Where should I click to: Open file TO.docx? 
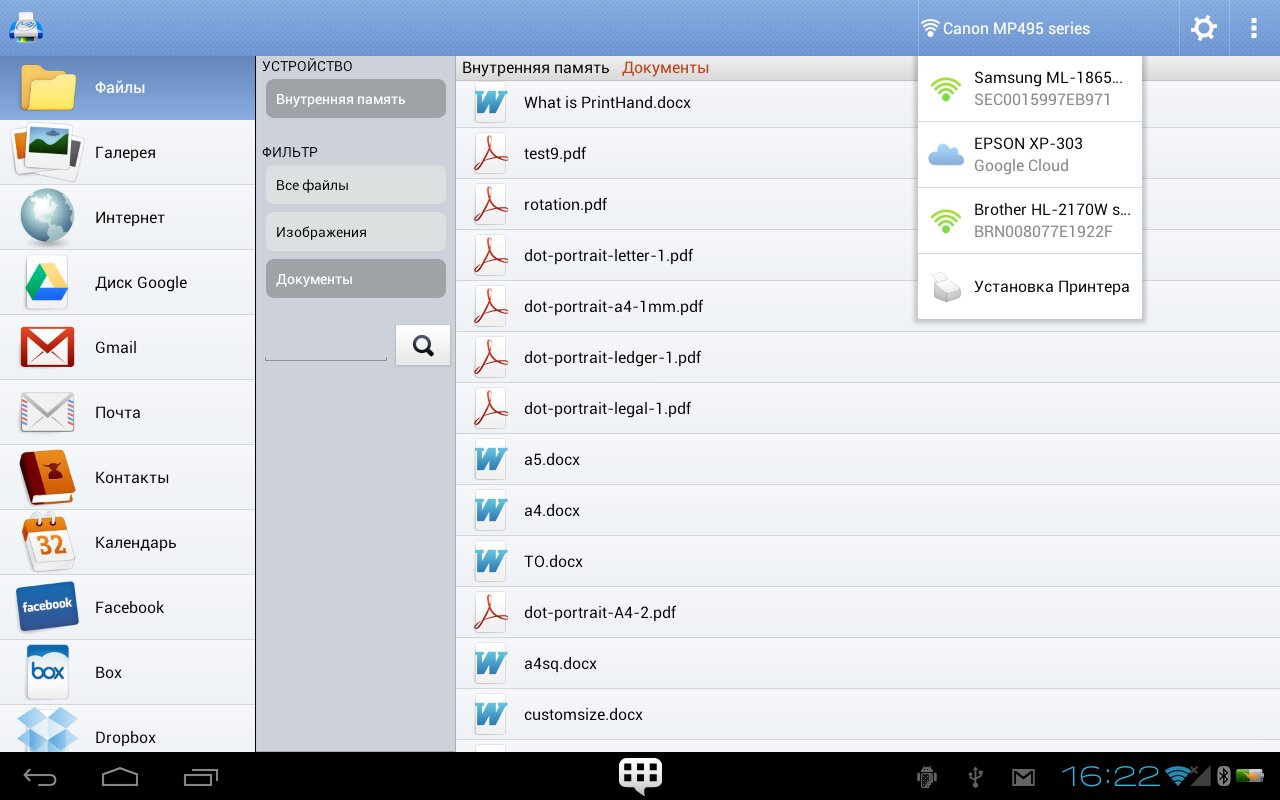coord(868,562)
